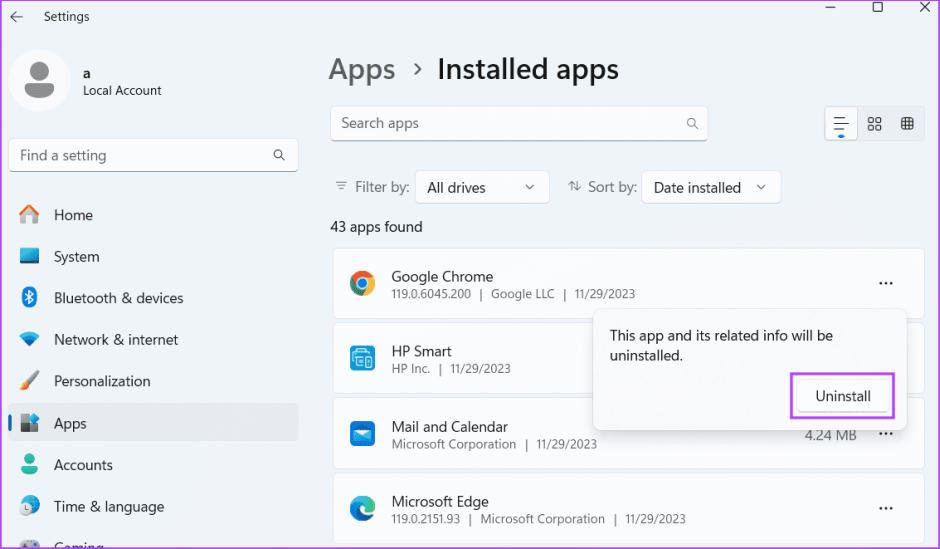
Task: Open Network & internet settings
Action: click(x=116, y=340)
